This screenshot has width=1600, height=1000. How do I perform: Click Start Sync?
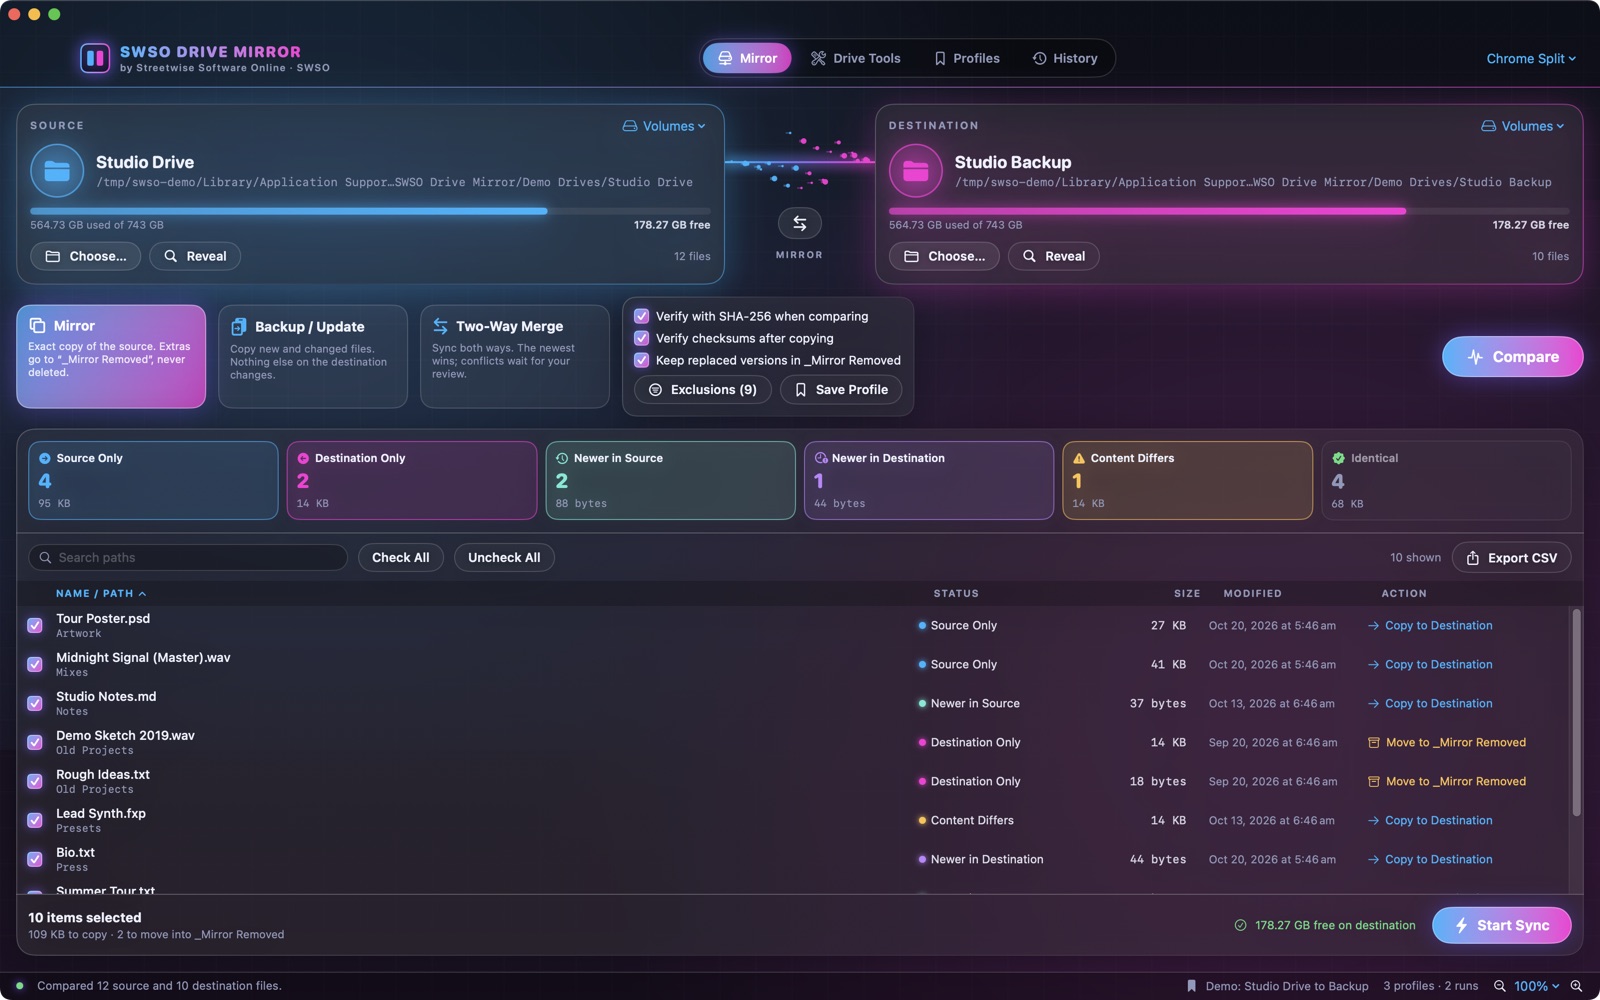click(x=1501, y=926)
